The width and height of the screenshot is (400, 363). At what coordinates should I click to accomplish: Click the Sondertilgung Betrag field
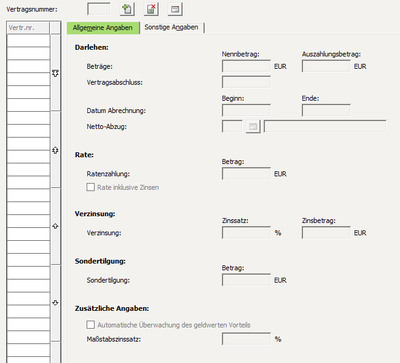coord(246,280)
